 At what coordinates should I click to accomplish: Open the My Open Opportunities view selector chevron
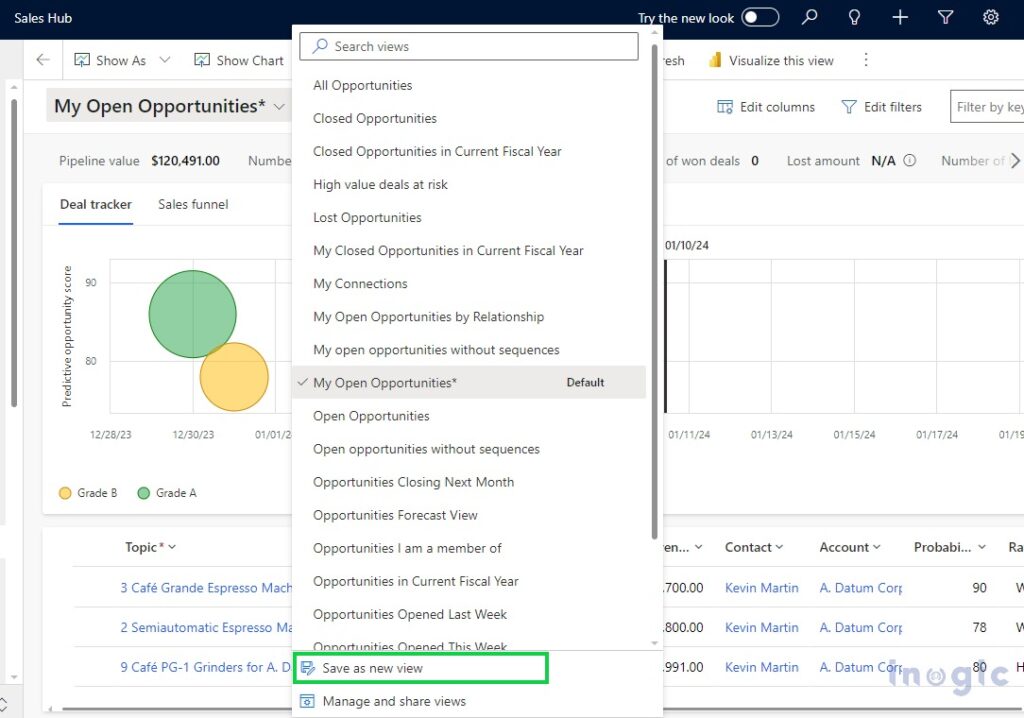point(279,106)
